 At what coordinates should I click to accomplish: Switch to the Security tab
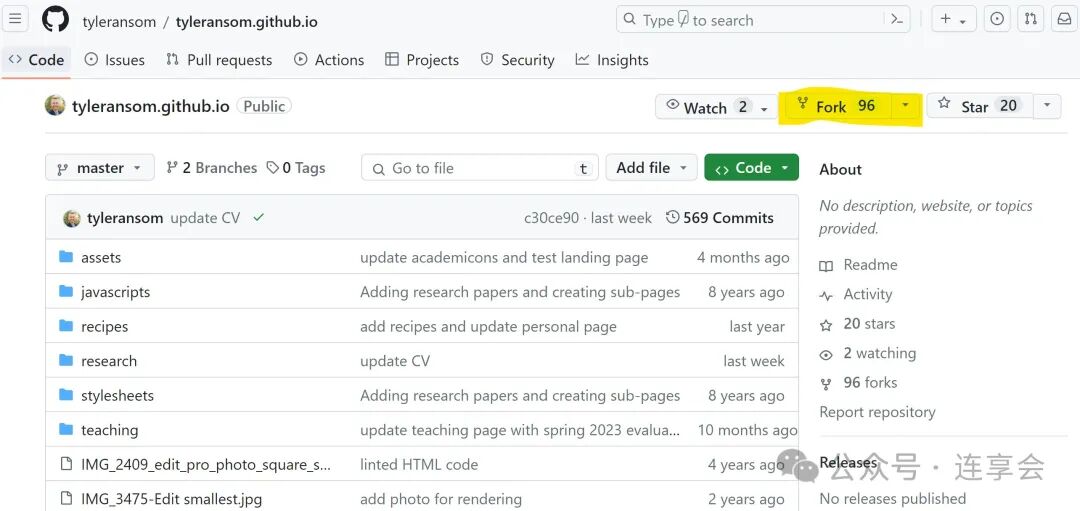click(517, 60)
